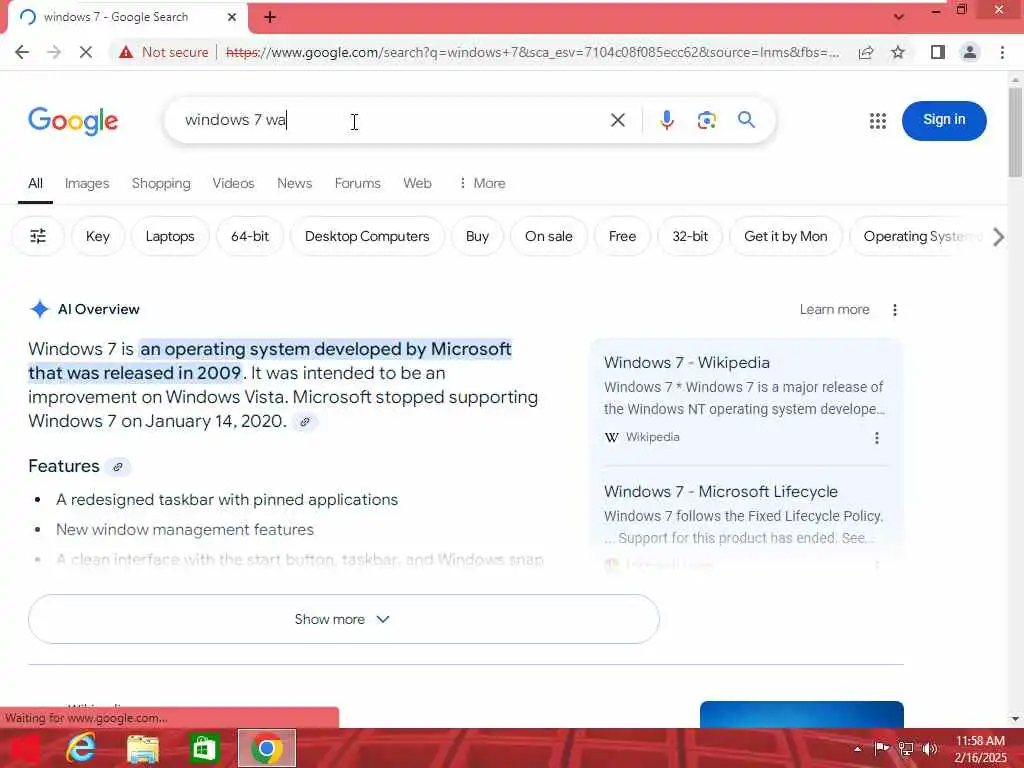The image size is (1024, 768).
Task: Toggle the browser side panel
Action: tap(938, 52)
